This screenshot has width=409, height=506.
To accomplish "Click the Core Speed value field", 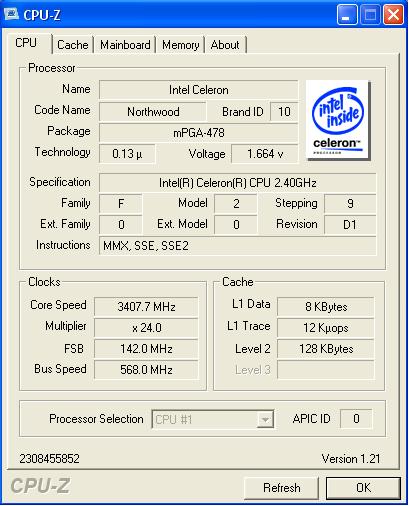I will (x=146, y=306).
